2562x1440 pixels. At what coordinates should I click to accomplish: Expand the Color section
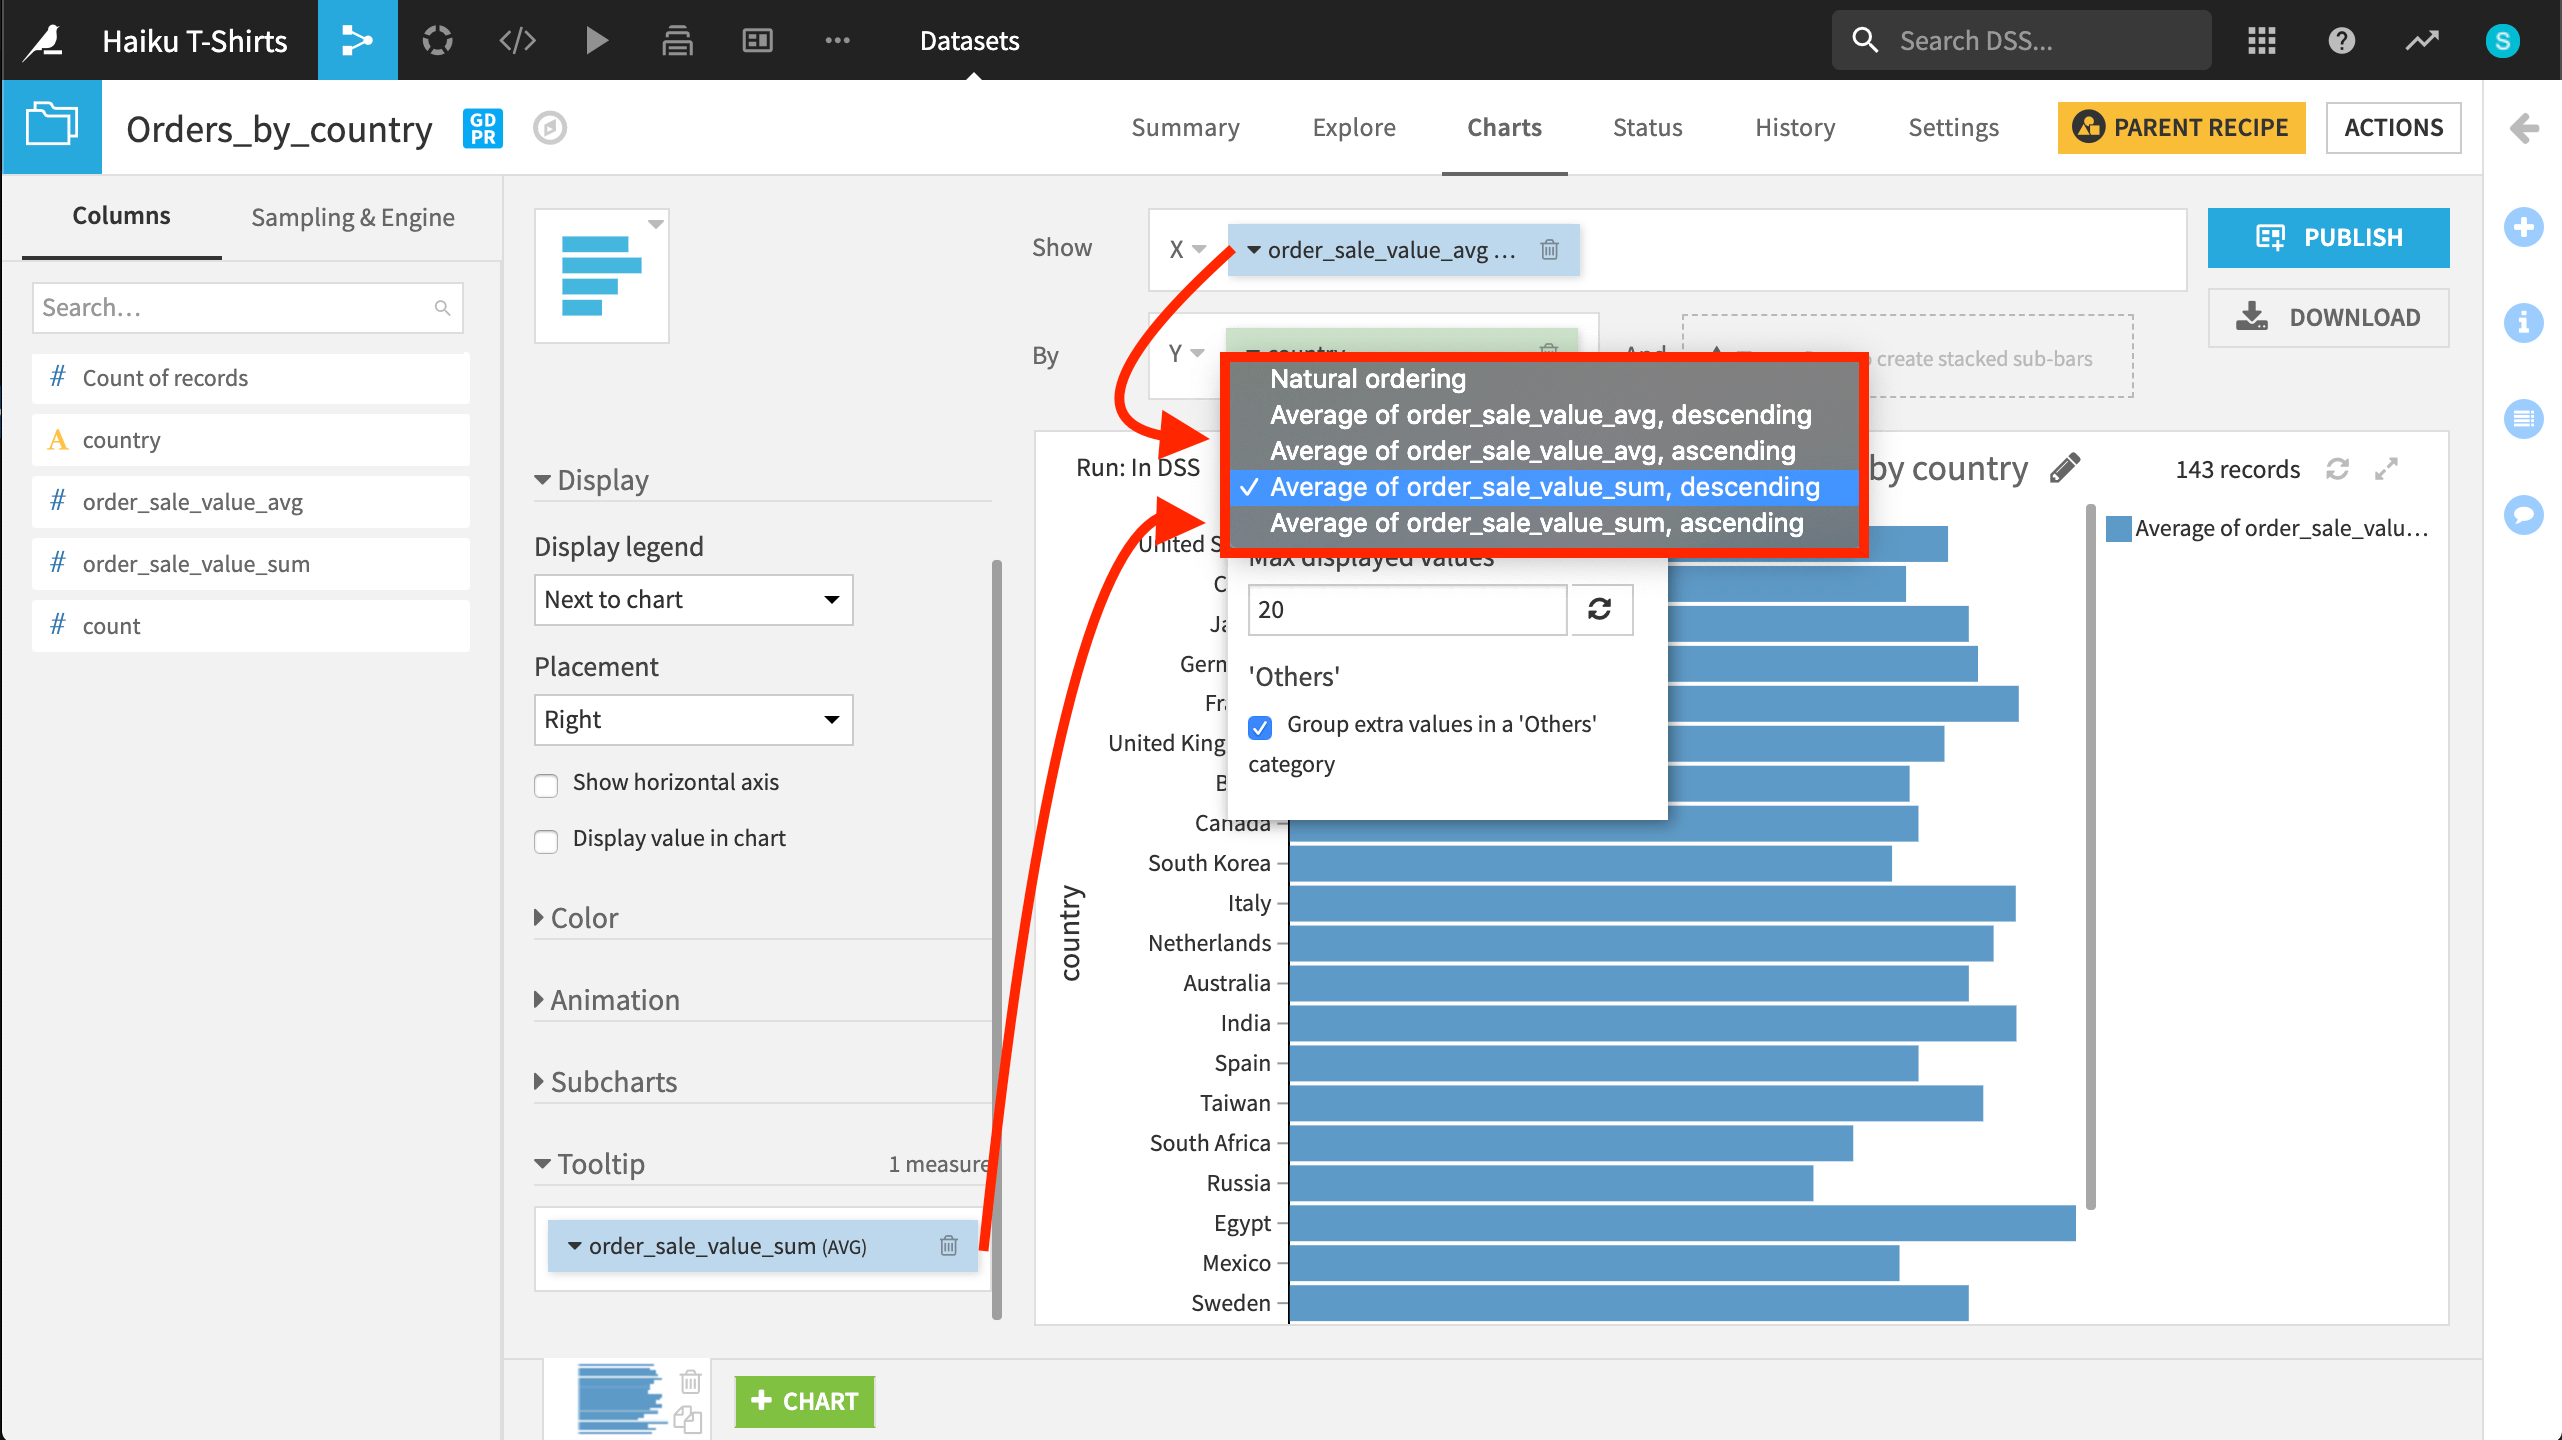point(584,918)
